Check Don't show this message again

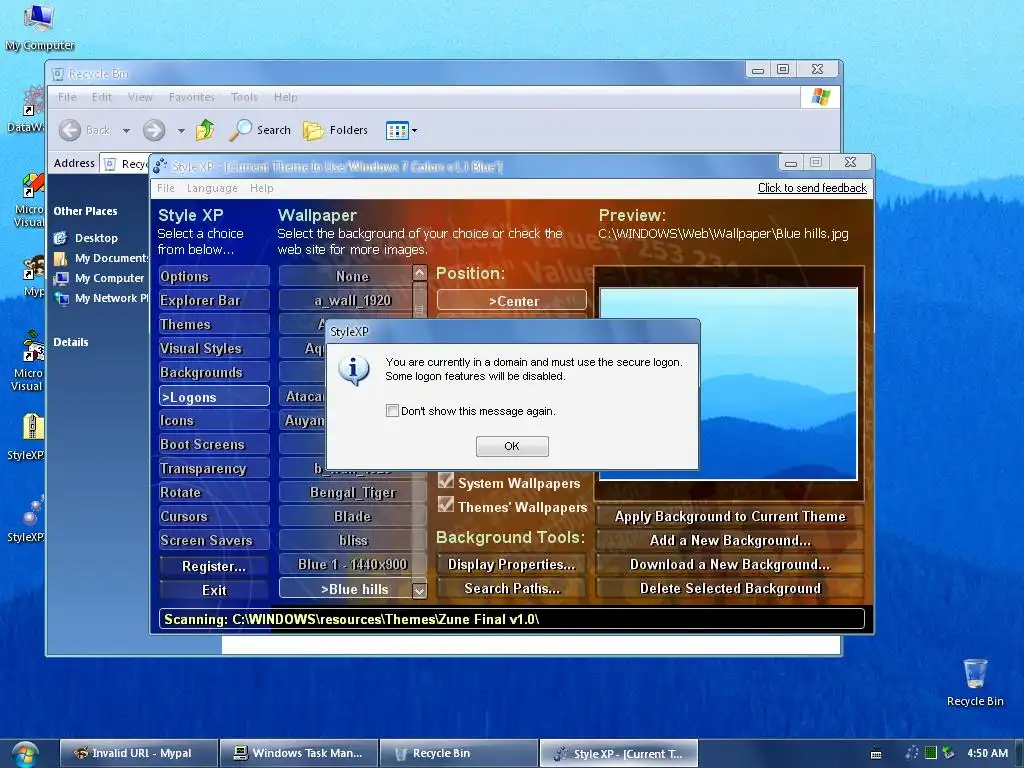coord(392,411)
